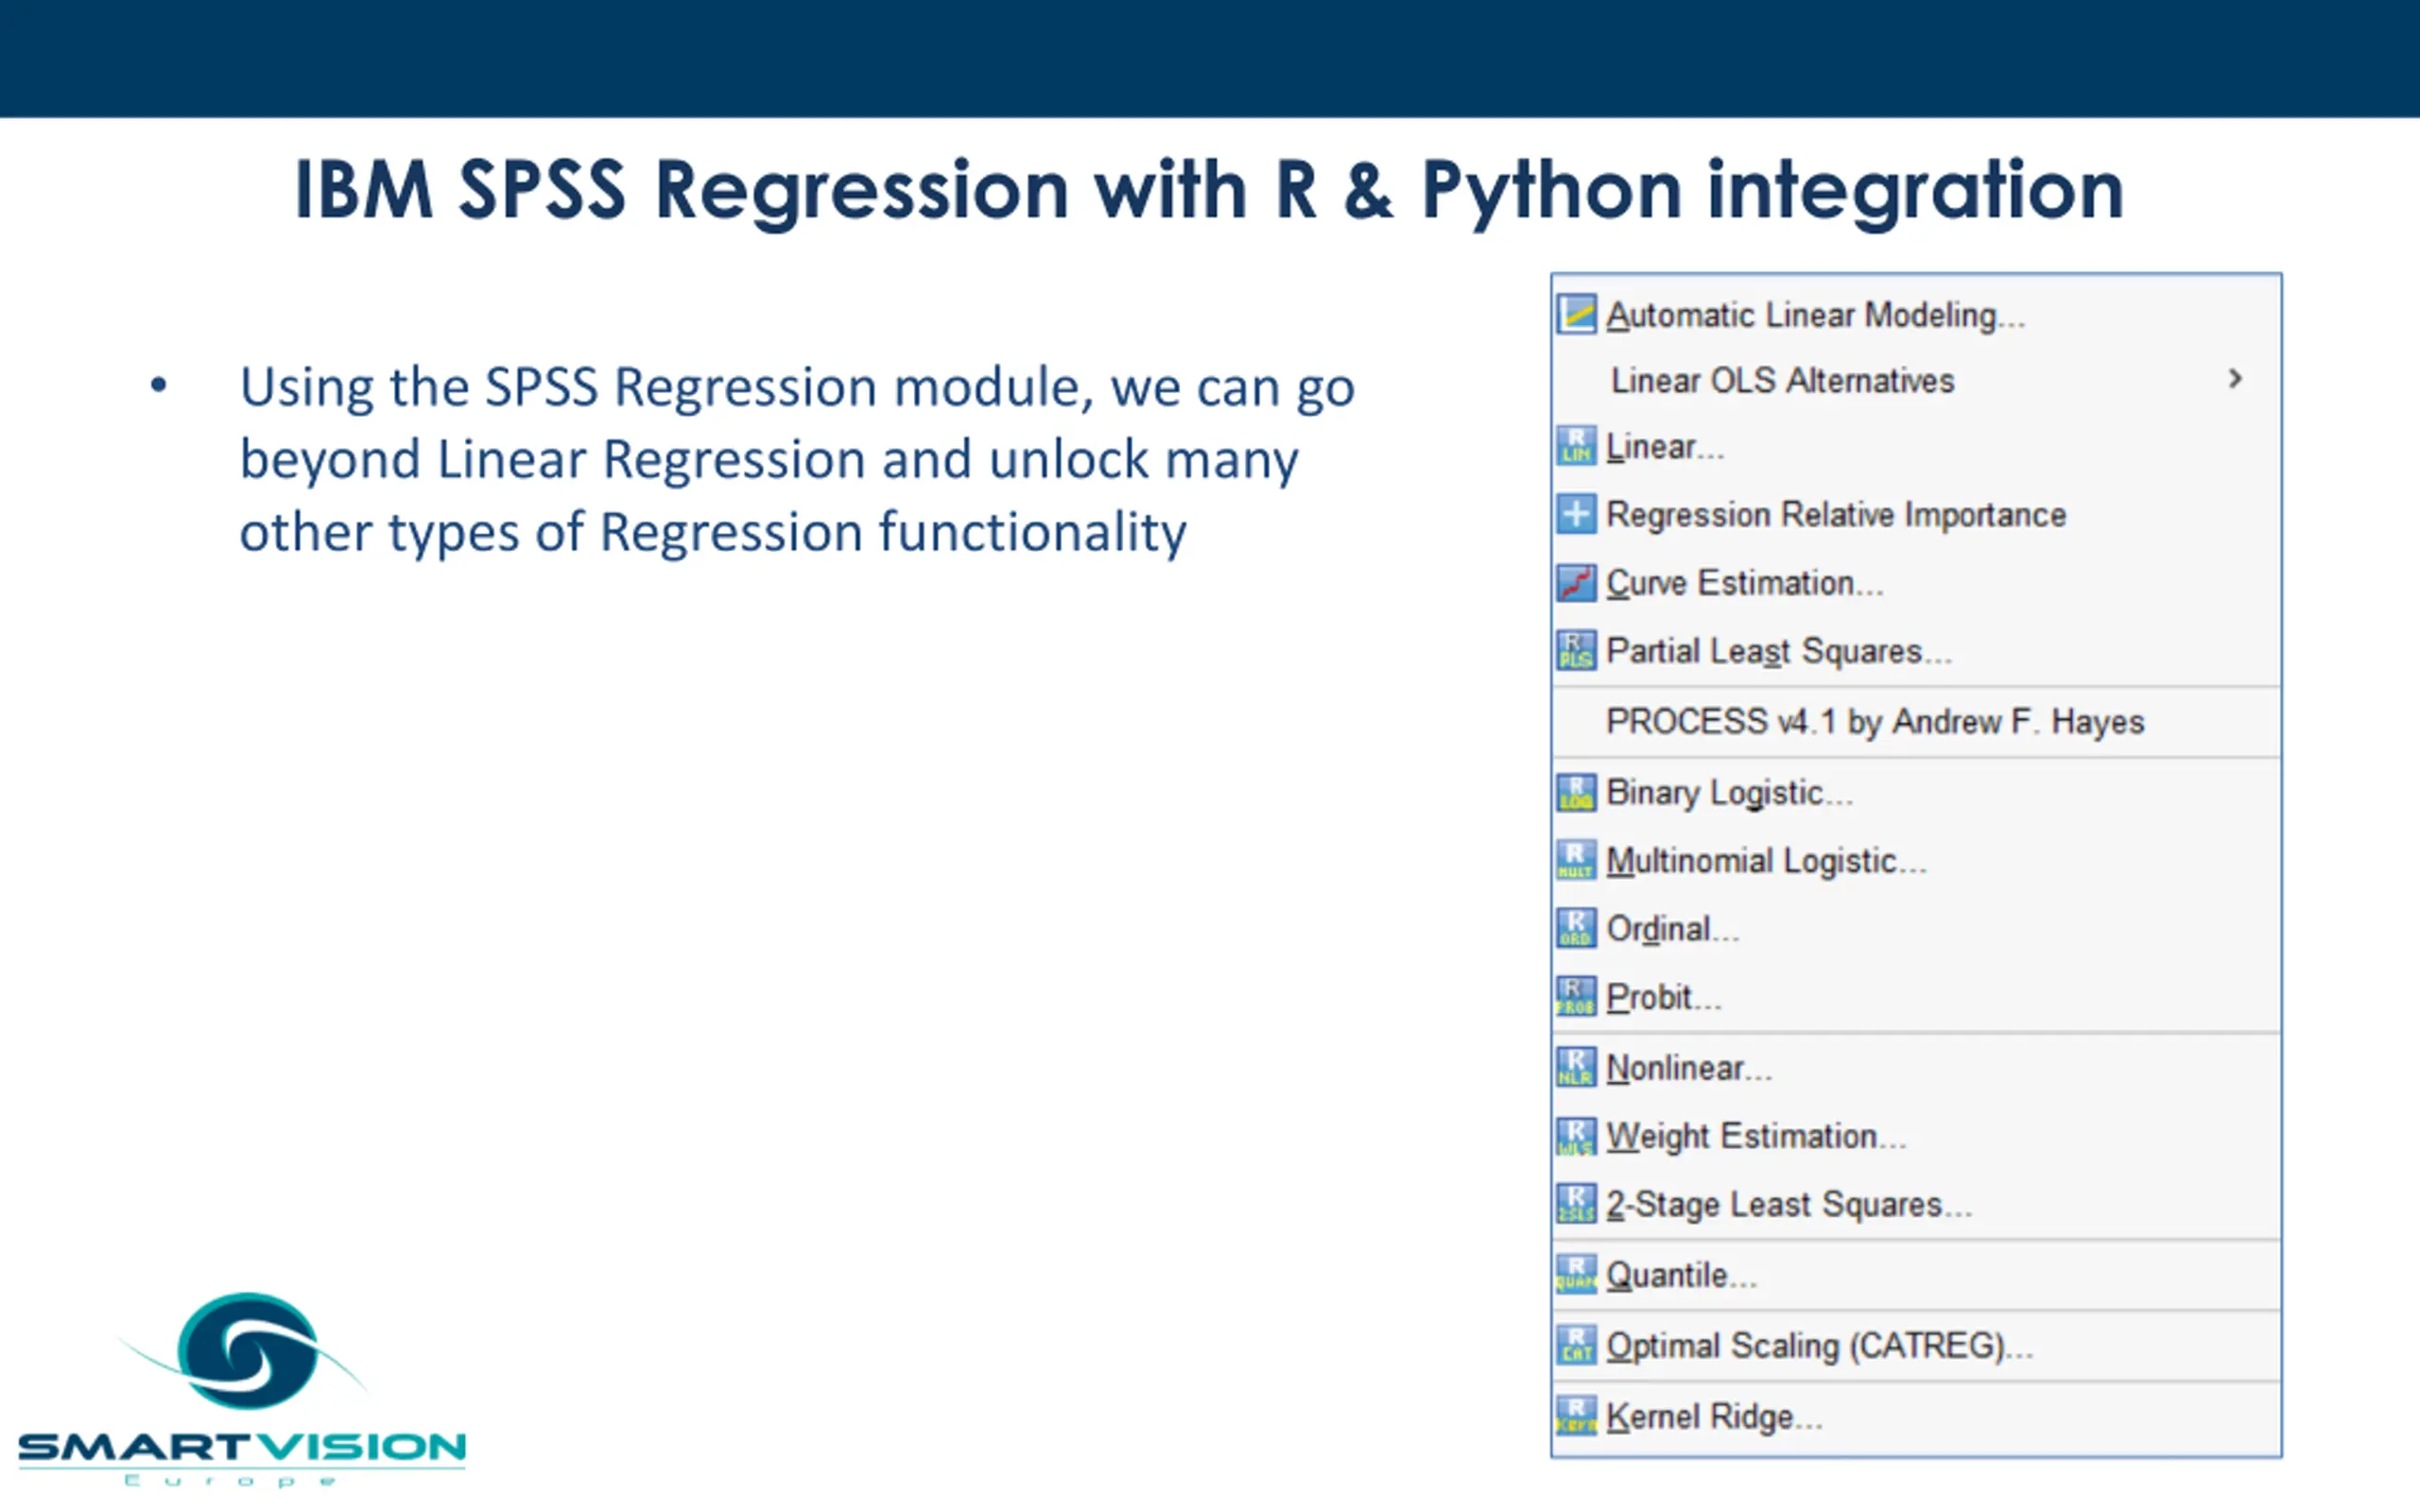Click the Automatic Linear Modeling icon
Viewport: 2420px width, 1512px height.
click(1576, 315)
